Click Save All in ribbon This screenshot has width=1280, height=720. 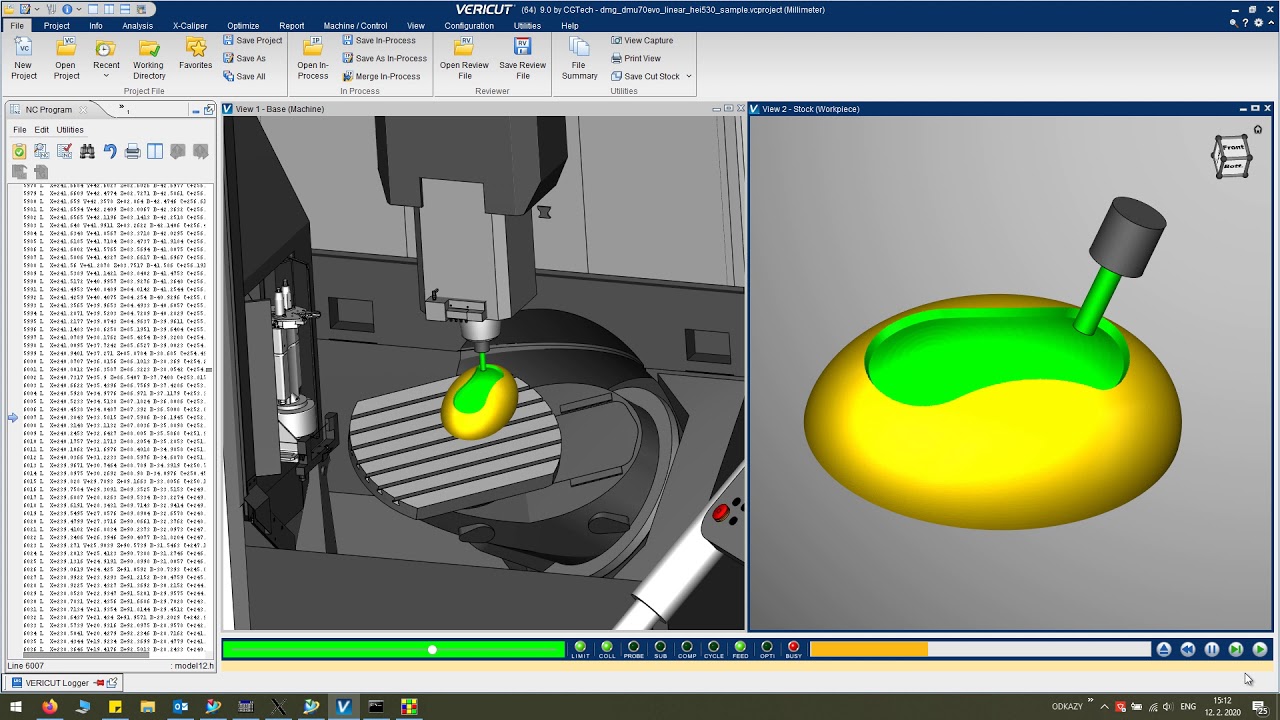coord(244,76)
